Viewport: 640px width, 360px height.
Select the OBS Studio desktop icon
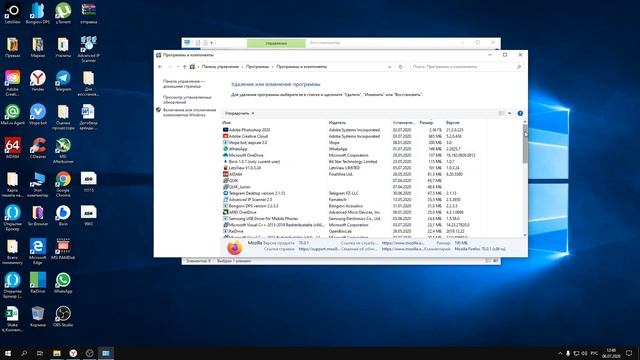click(63, 317)
